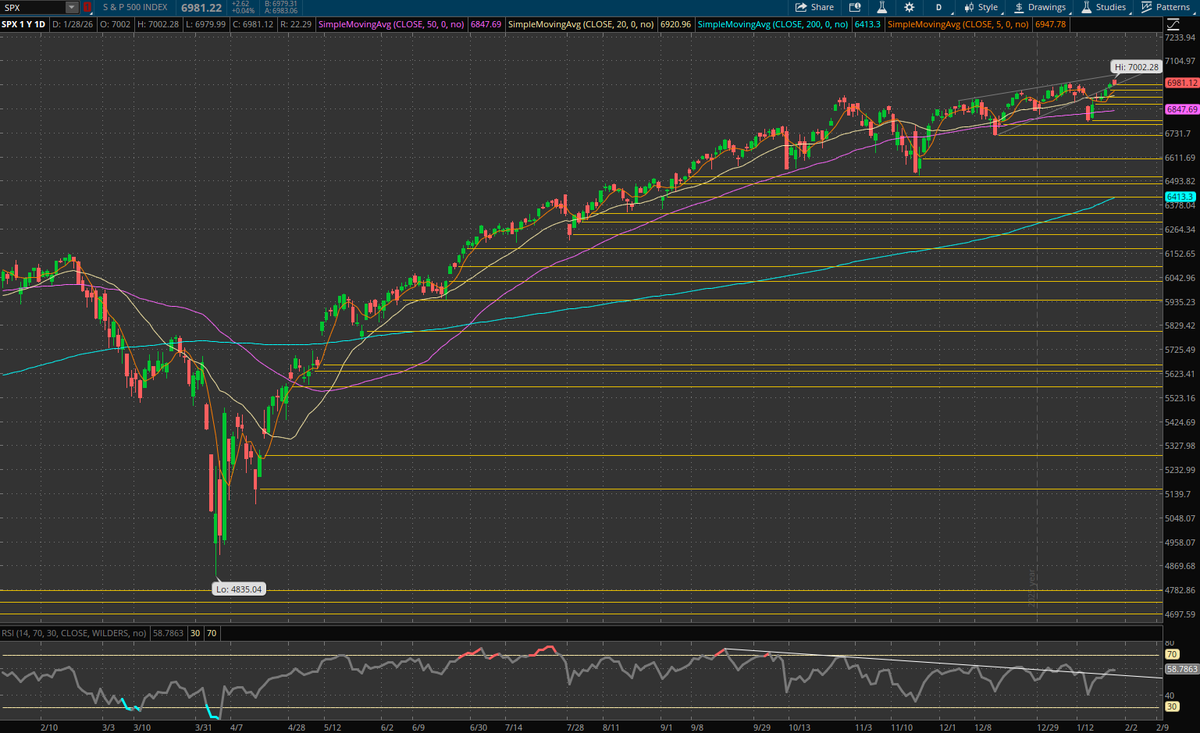This screenshot has width=1200, height=733.
Task: Click the 70 RSI axis level tag
Action: coord(1171,654)
